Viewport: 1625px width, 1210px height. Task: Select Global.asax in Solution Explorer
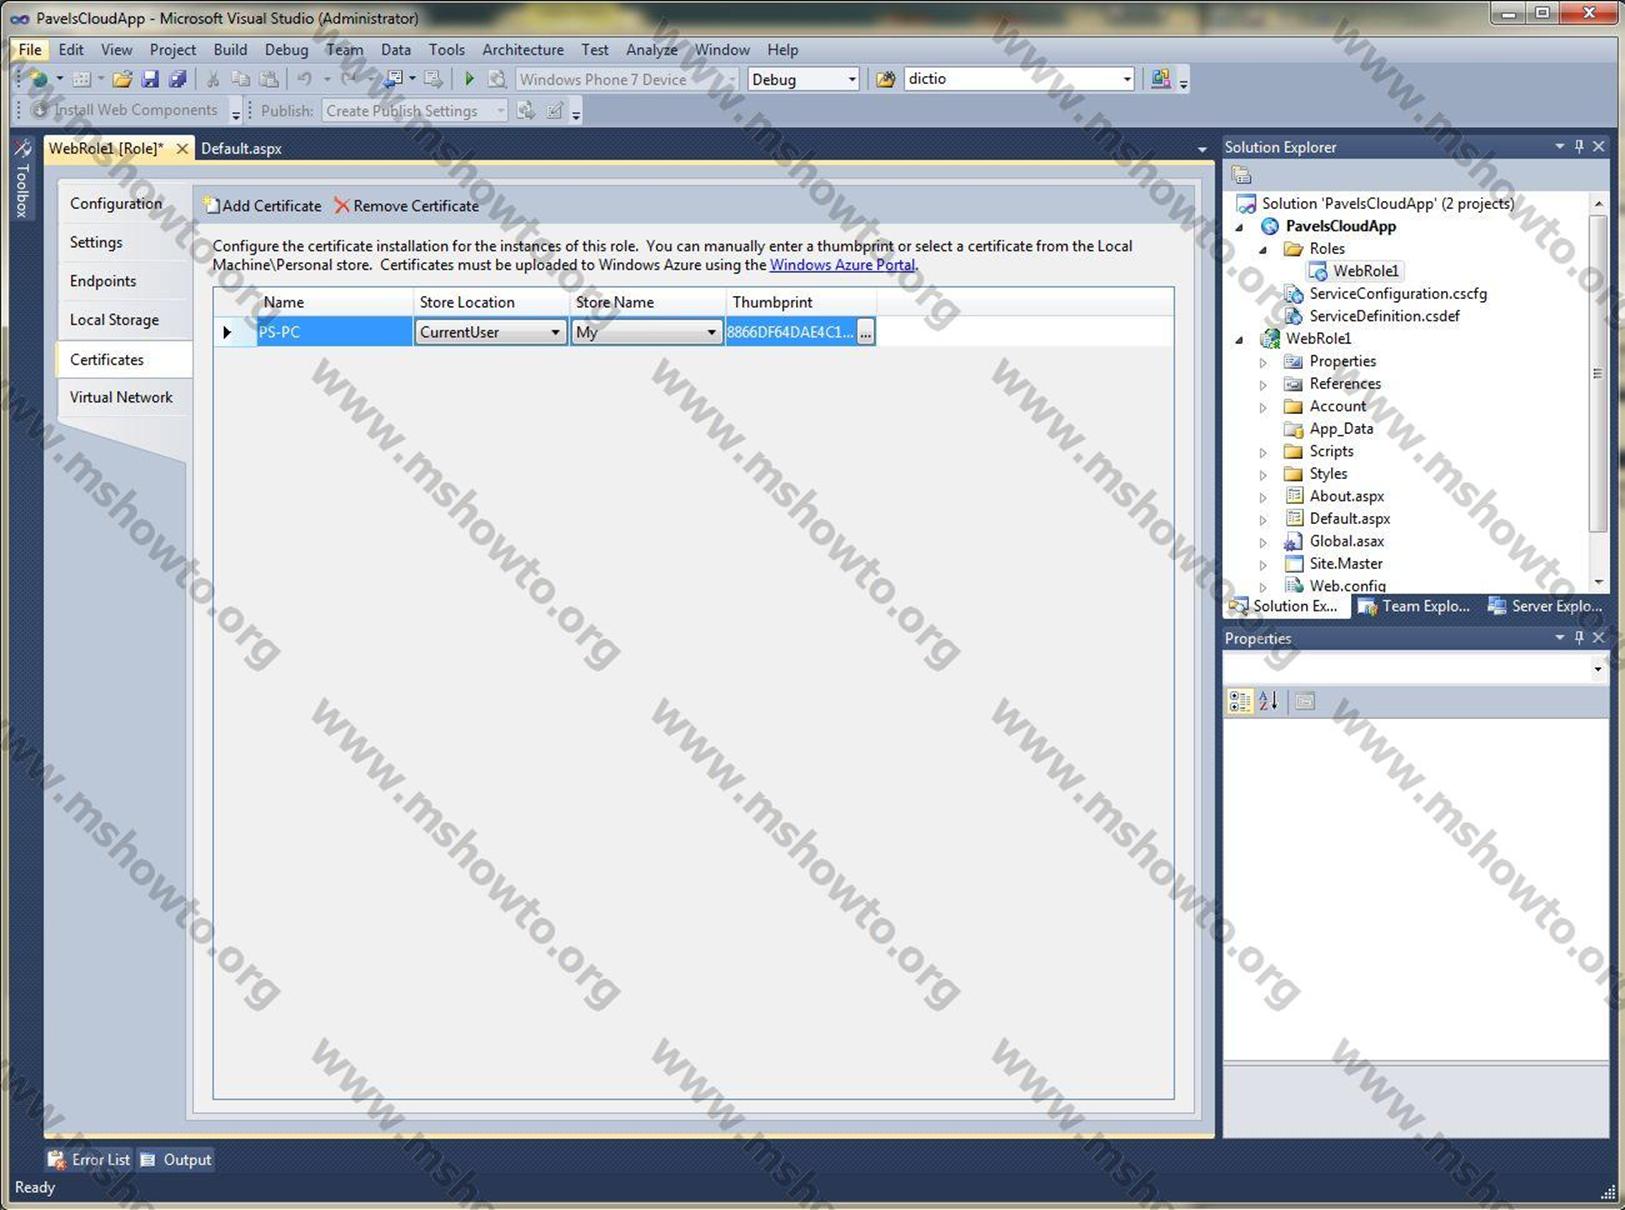point(1347,541)
